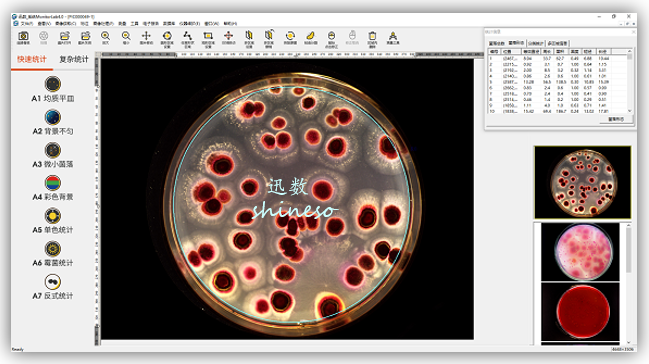The image size is (649, 364).
Task: Click the camera capture toolbar icon
Action: (23, 37)
